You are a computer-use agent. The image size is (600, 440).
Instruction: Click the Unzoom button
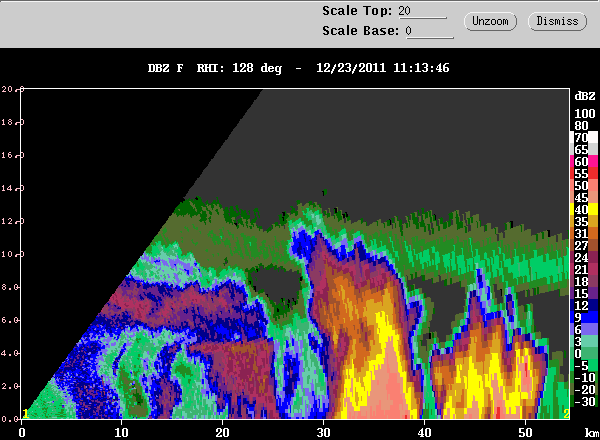pyautogui.click(x=490, y=21)
